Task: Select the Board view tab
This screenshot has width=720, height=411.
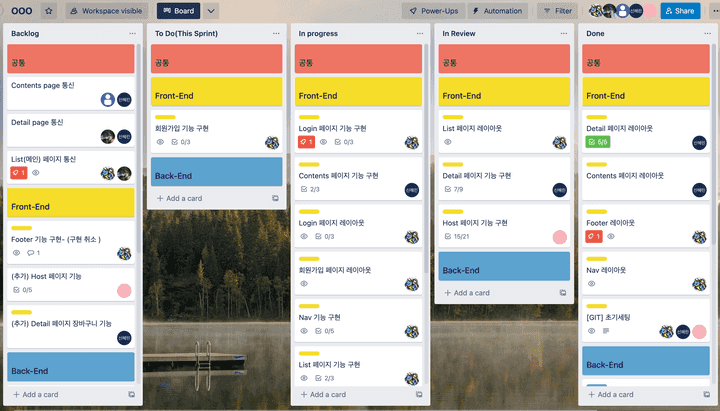Action: point(179,11)
